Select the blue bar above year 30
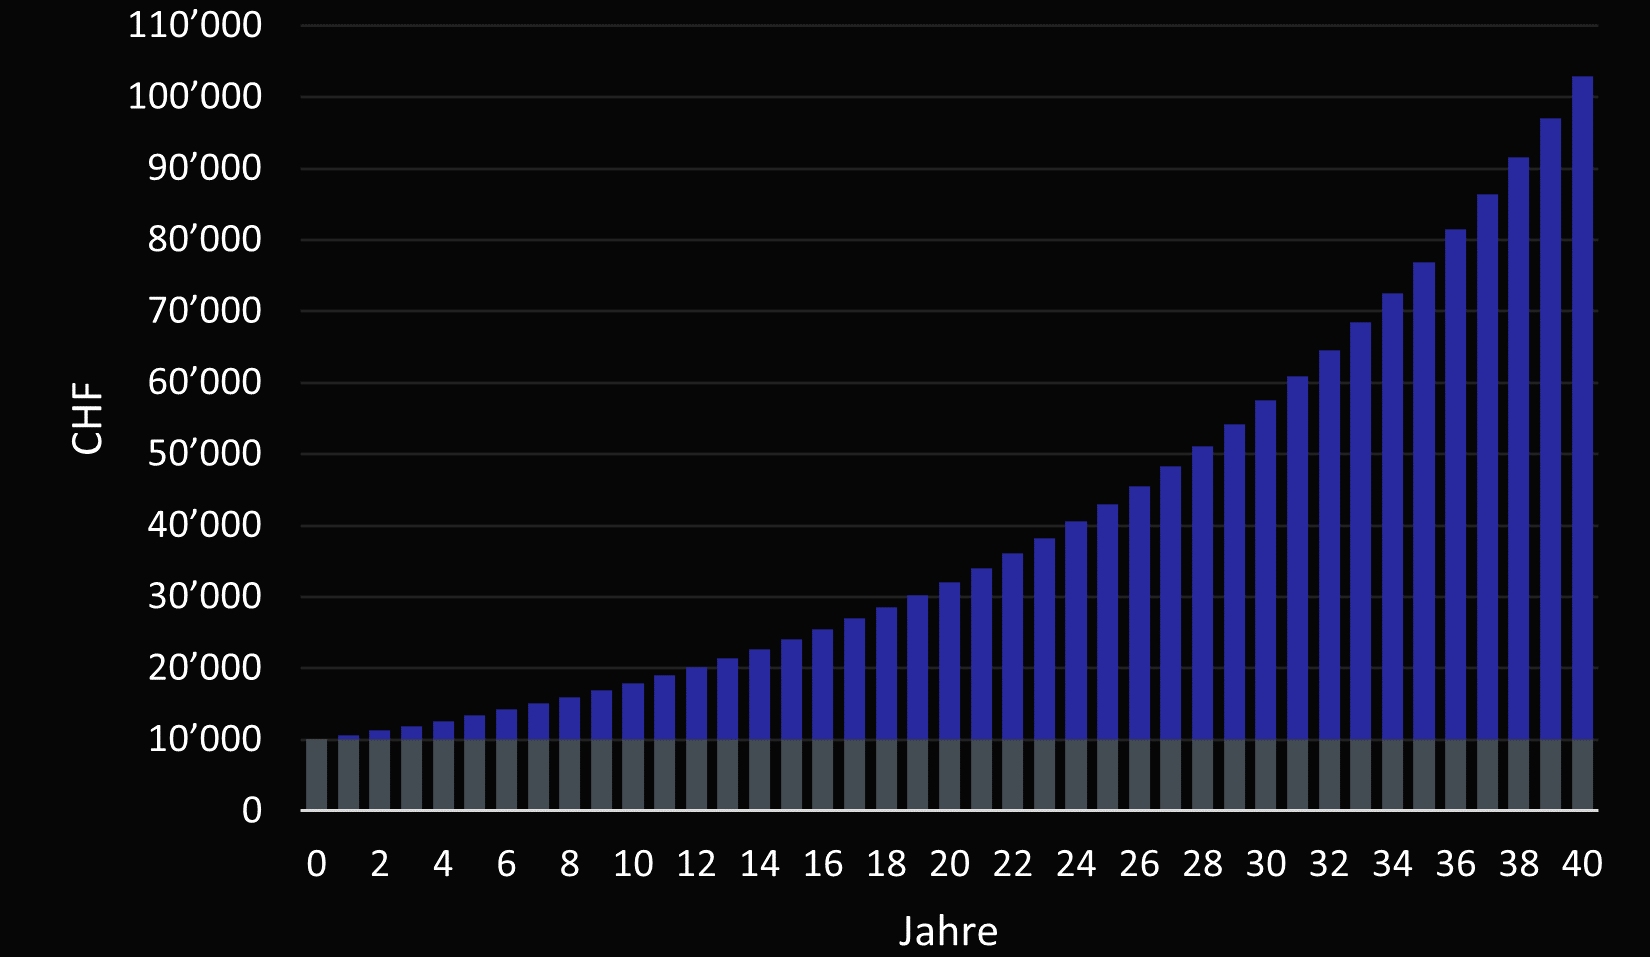 1265,570
